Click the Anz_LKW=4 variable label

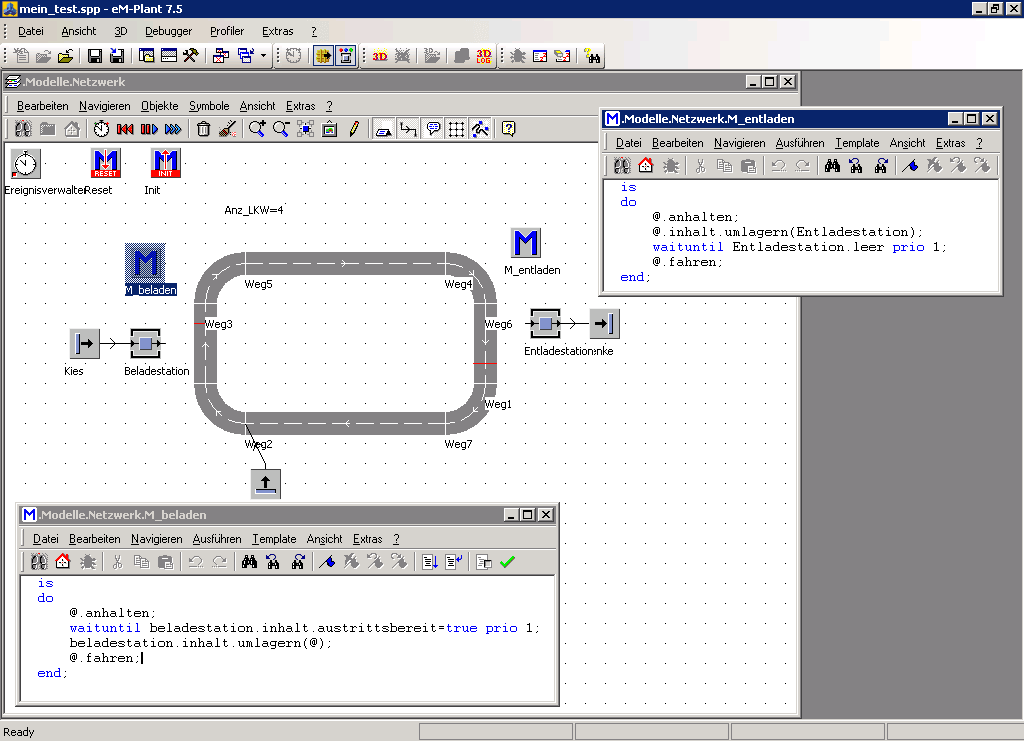pos(254,210)
